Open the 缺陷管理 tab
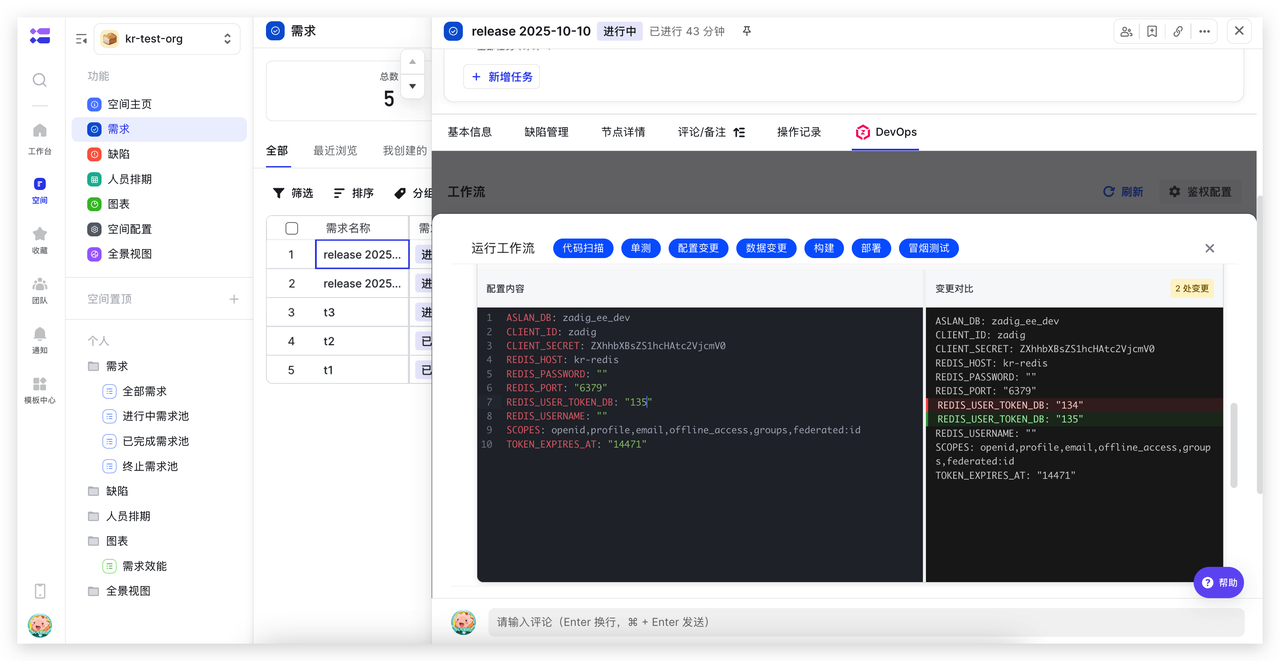 545,131
